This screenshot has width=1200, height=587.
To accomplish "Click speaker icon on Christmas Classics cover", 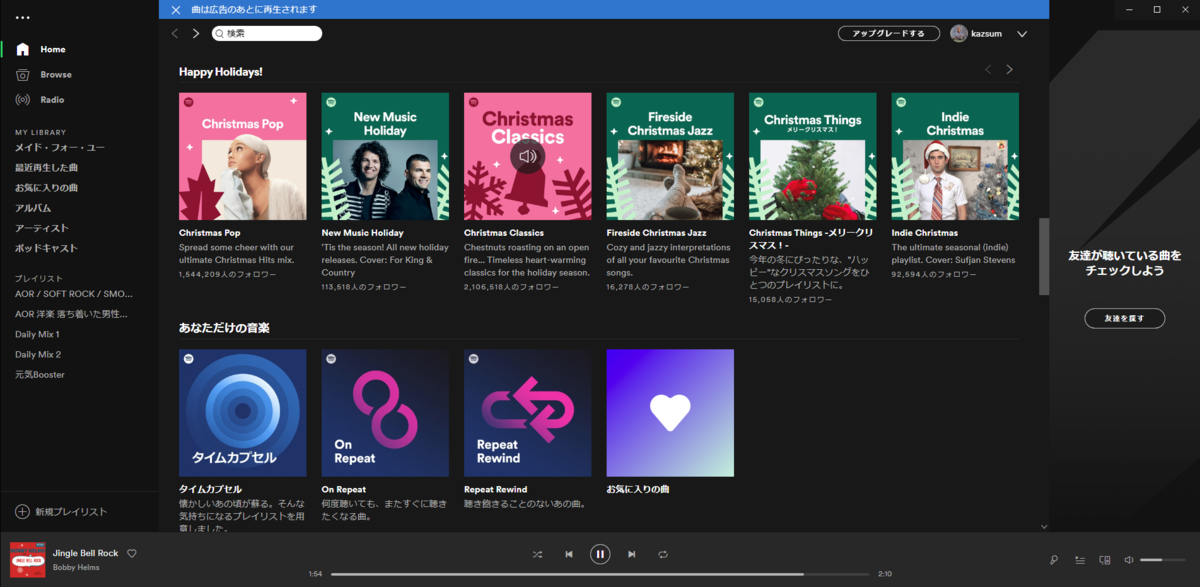I will [x=528, y=156].
